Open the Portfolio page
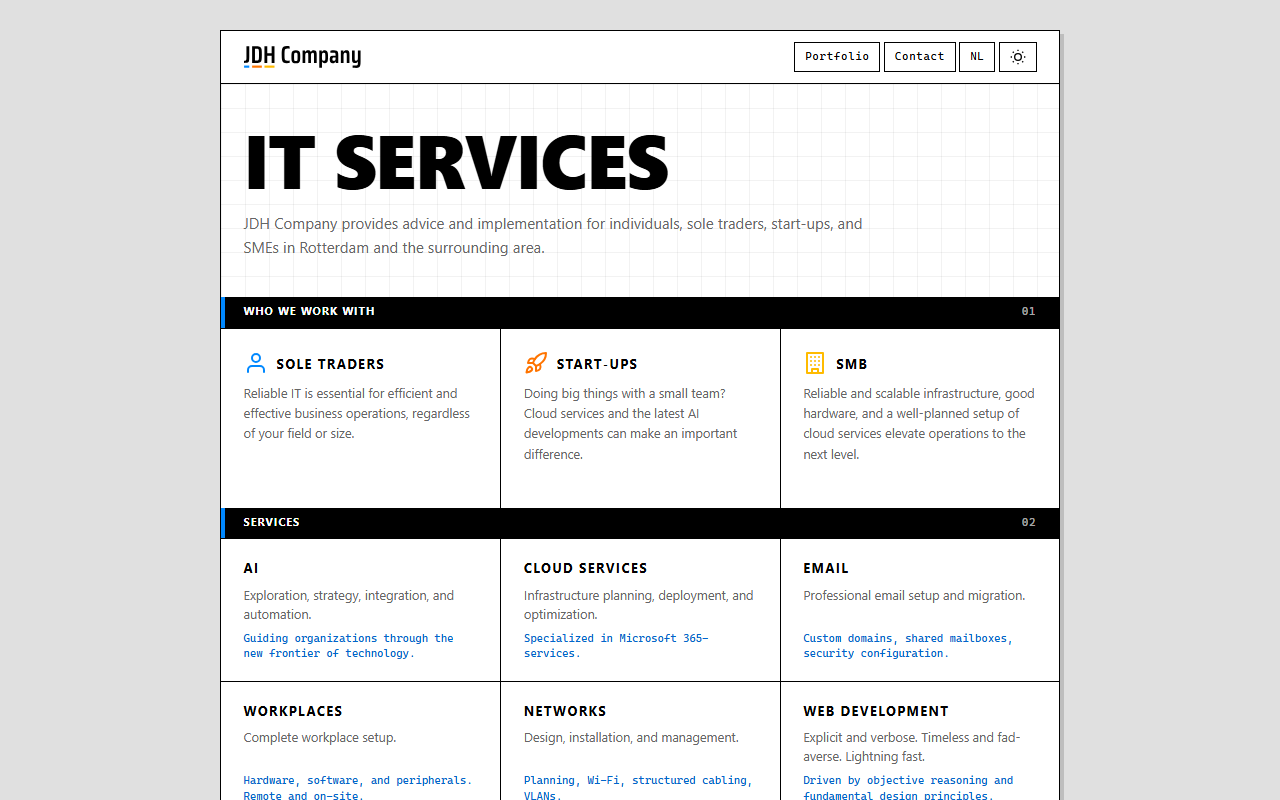1280x800 pixels. coord(837,57)
